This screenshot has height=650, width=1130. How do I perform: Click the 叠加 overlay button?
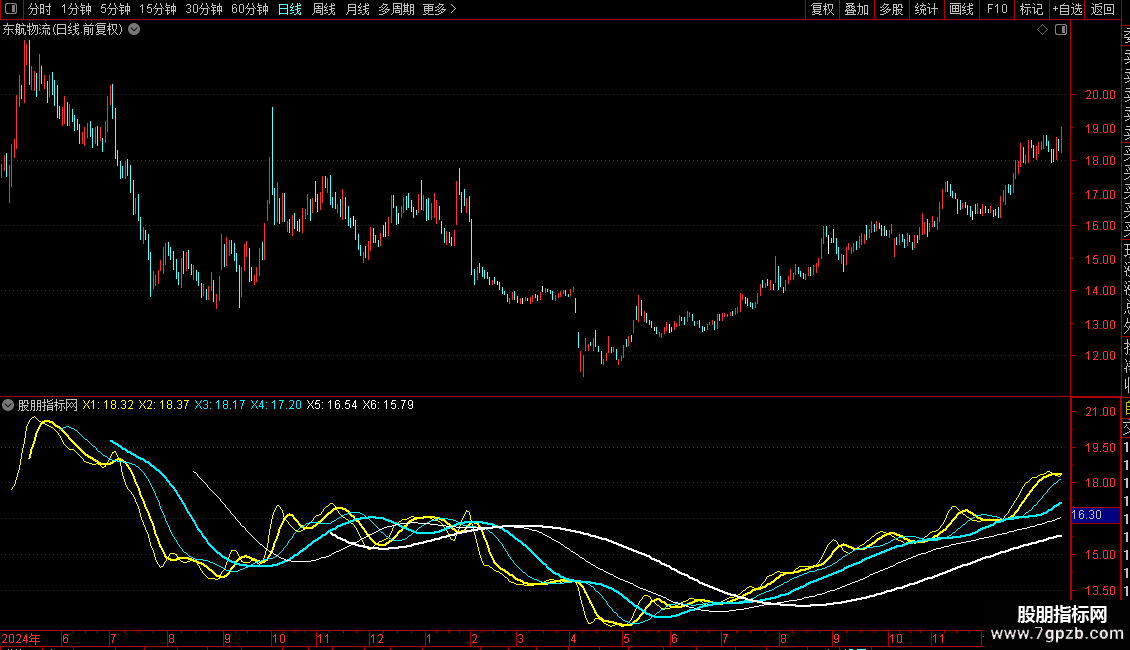pyautogui.click(x=857, y=9)
